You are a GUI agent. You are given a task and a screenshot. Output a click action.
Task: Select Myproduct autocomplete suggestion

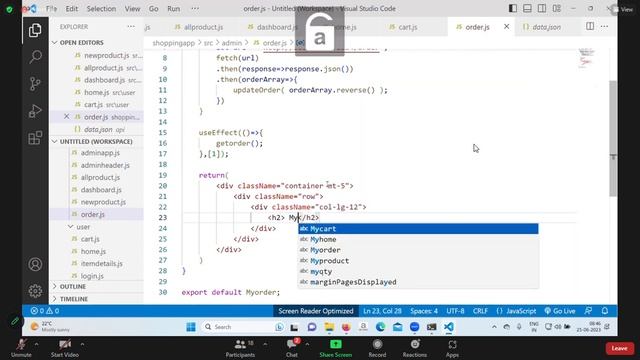pyautogui.click(x=418, y=261)
